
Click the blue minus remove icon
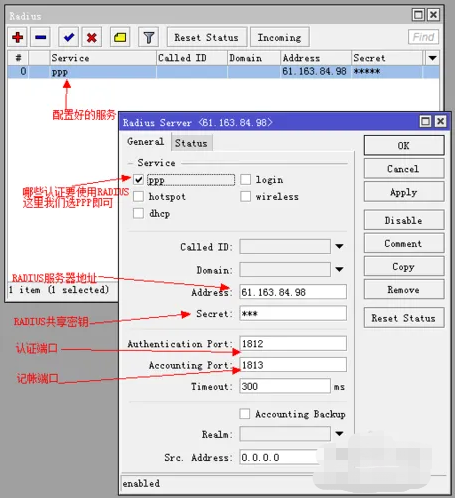click(x=41, y=37)
